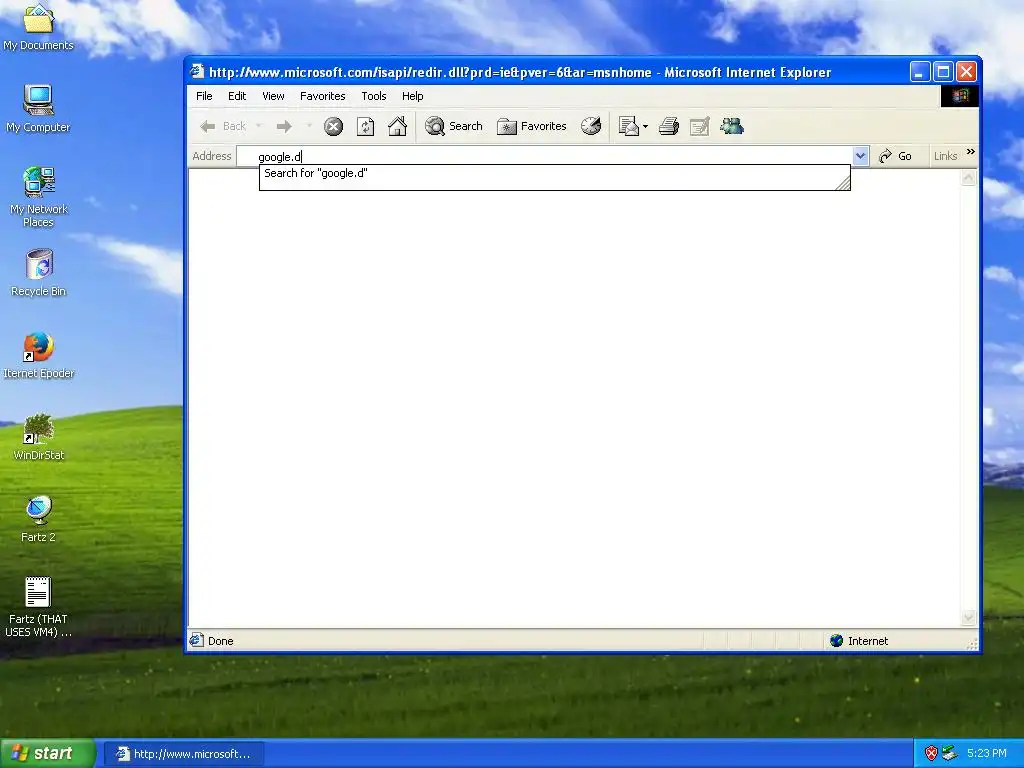Click the microsoft.com taskbar window button
This screenshot has width=1024, height=768.
point(184,754)
